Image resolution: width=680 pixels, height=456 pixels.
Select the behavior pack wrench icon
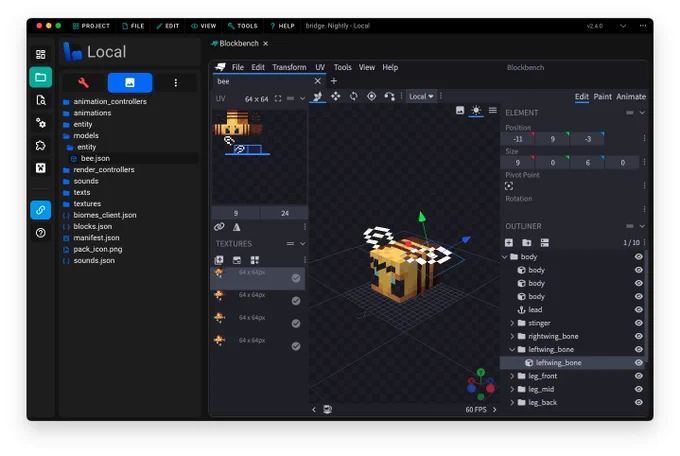pos(83,82)
